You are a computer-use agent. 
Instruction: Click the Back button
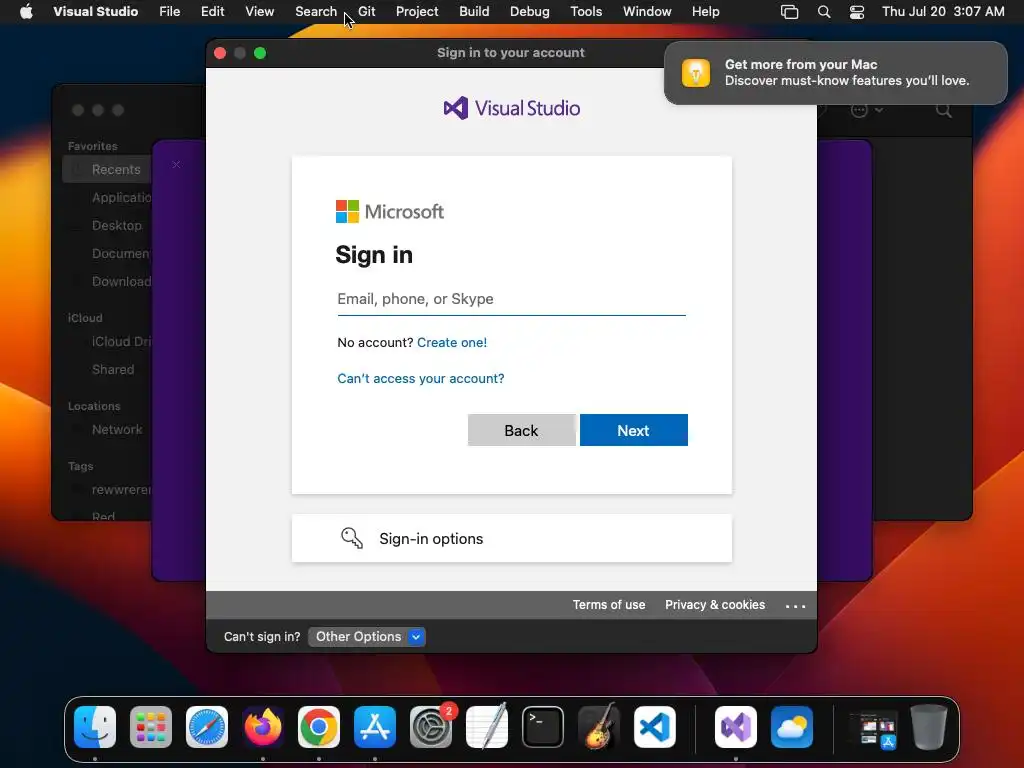click(x=521, y=430)
